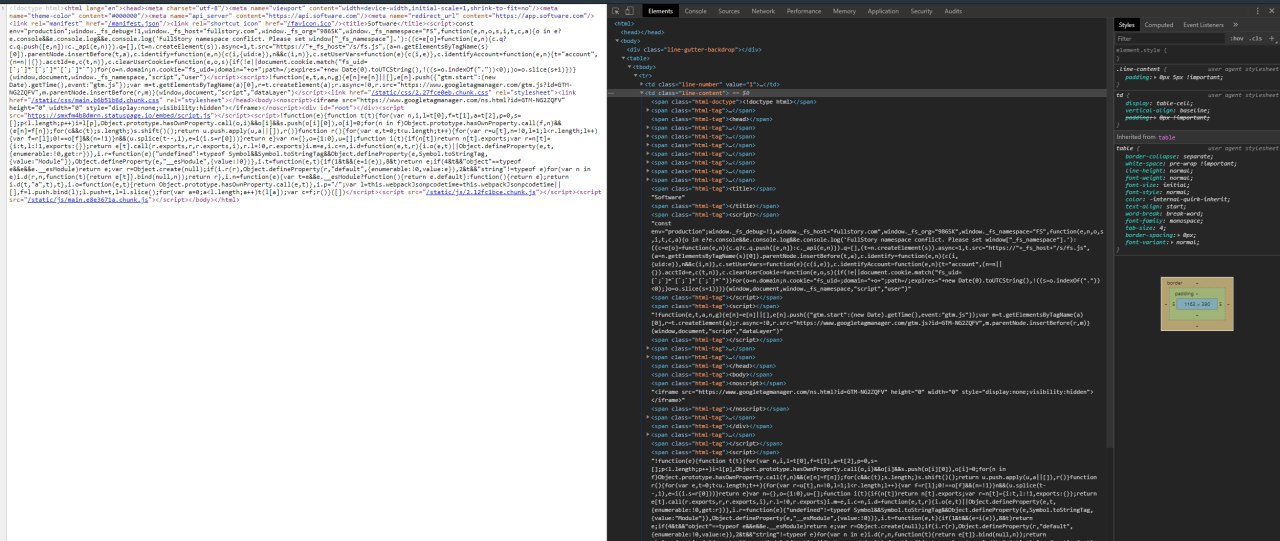Select the line-gutter-backdrop div node
Image resolution: width=1280 pixels, height=541 pixels.
pos(694,49)
